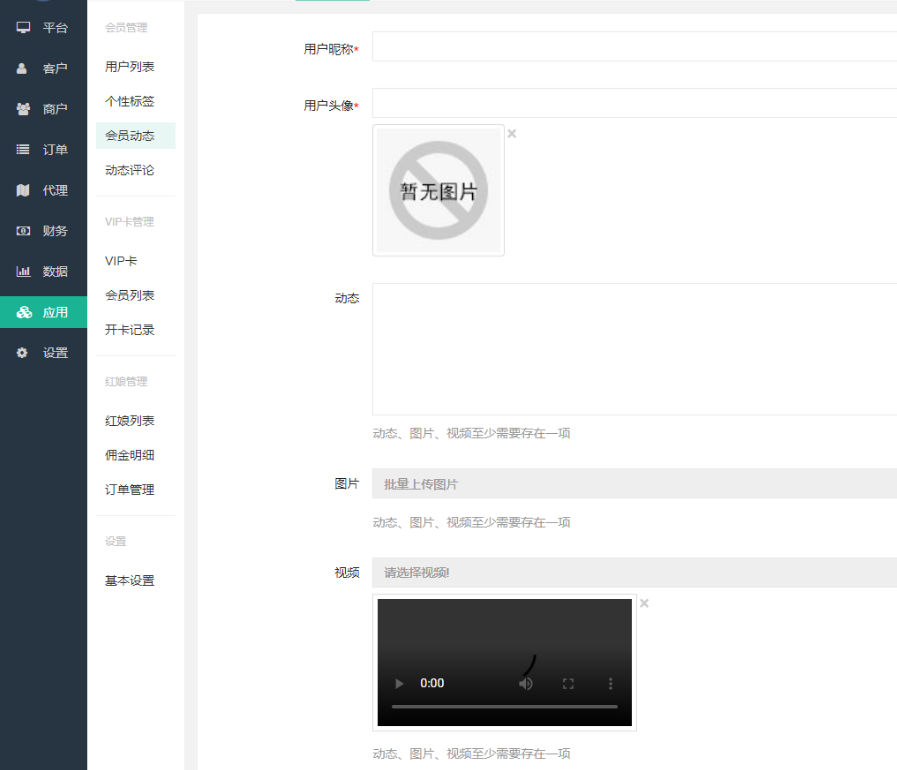
Task: Open 动态评论 in the submenu
Action: 130,170
